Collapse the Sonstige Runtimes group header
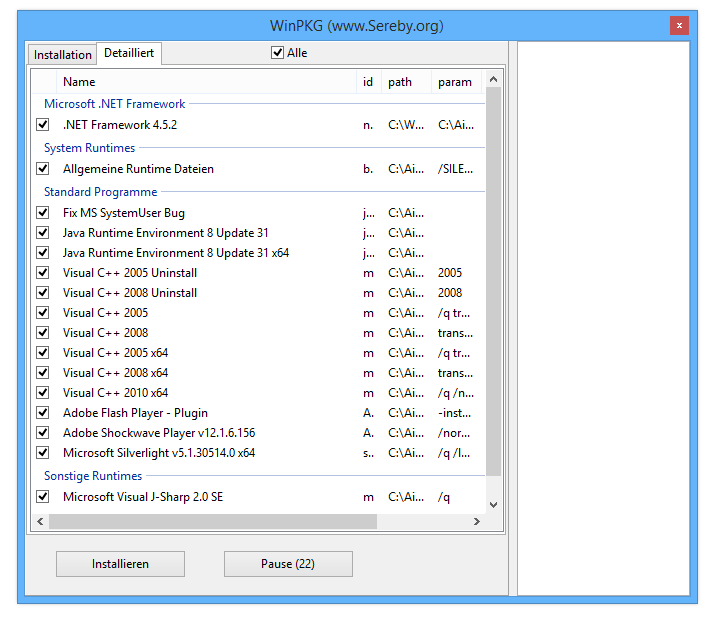 pyautogui.click(x=93, y=476)
